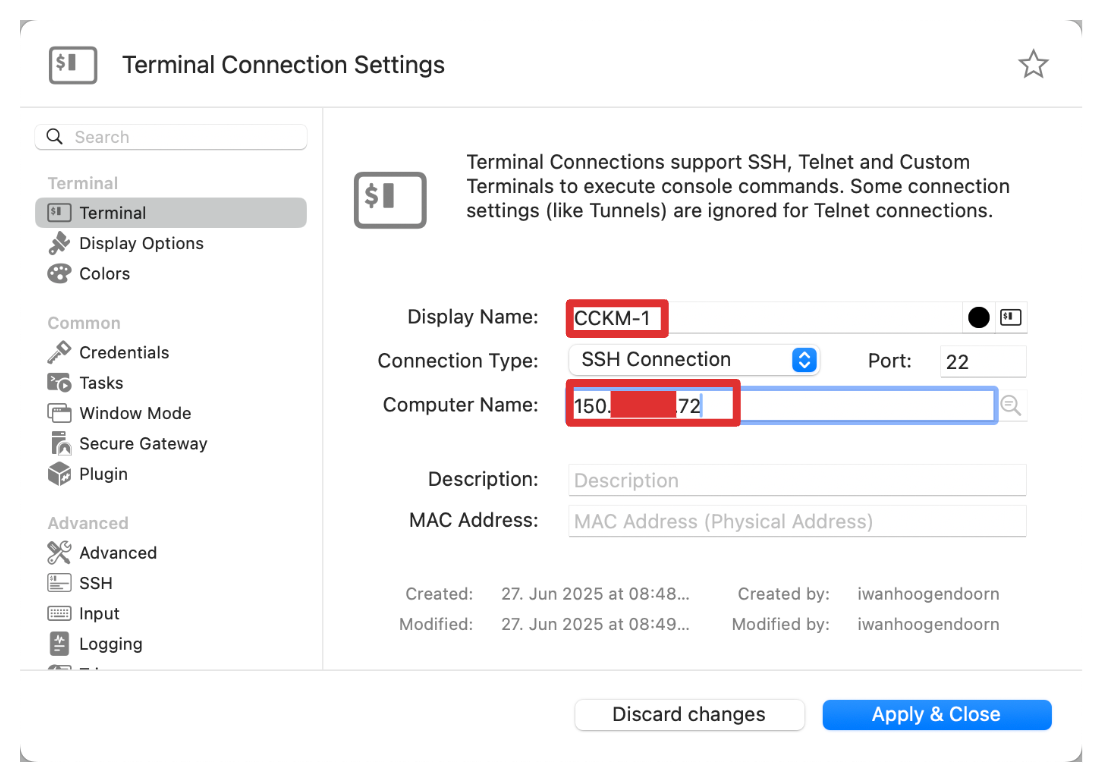Click the magnifier icon next to Computer Name
Screen dimensions: 1102x782
(1010, 405)
